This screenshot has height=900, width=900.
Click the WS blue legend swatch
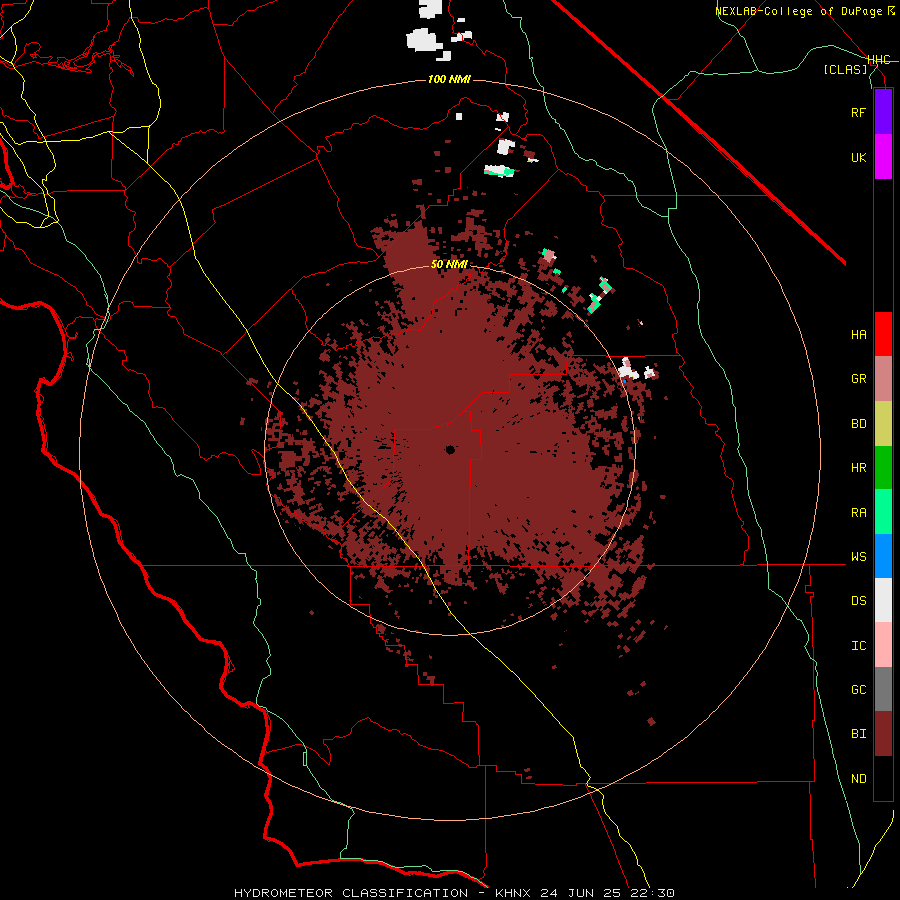pos(883,556)
